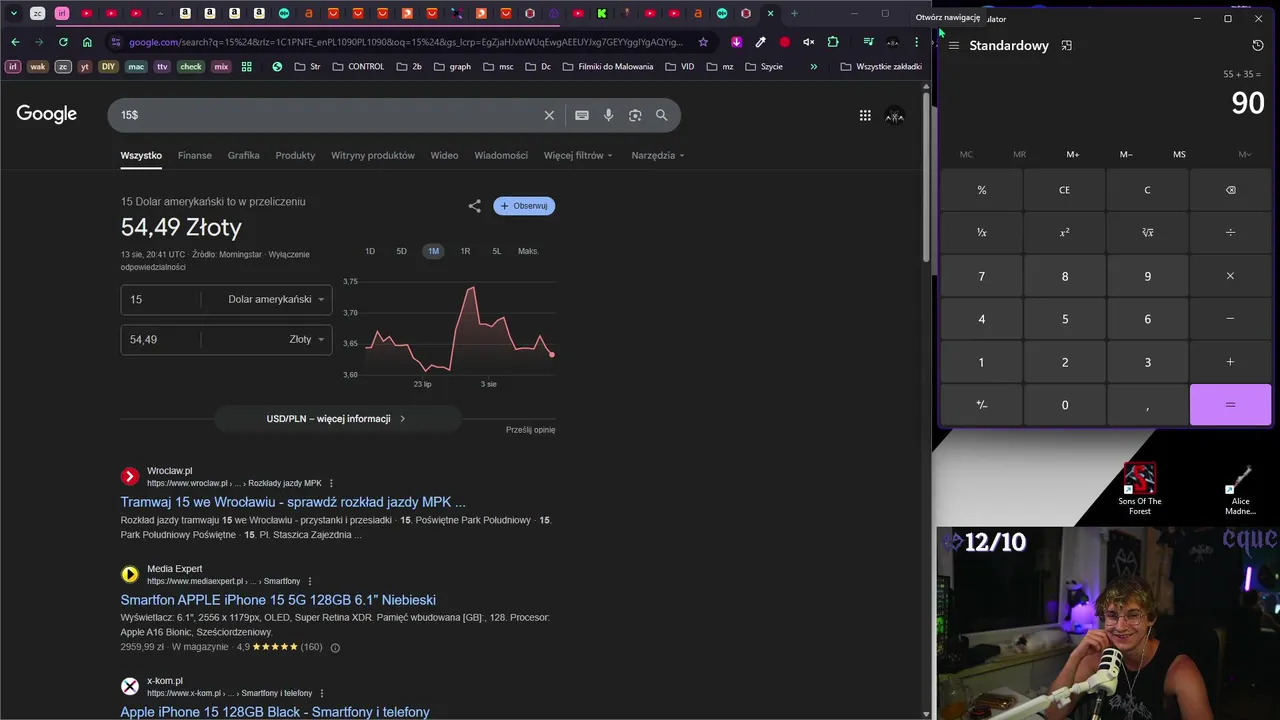Click calculator M+ memory add
Screen dimensions: 1280x720
[x=1072, y=154]
